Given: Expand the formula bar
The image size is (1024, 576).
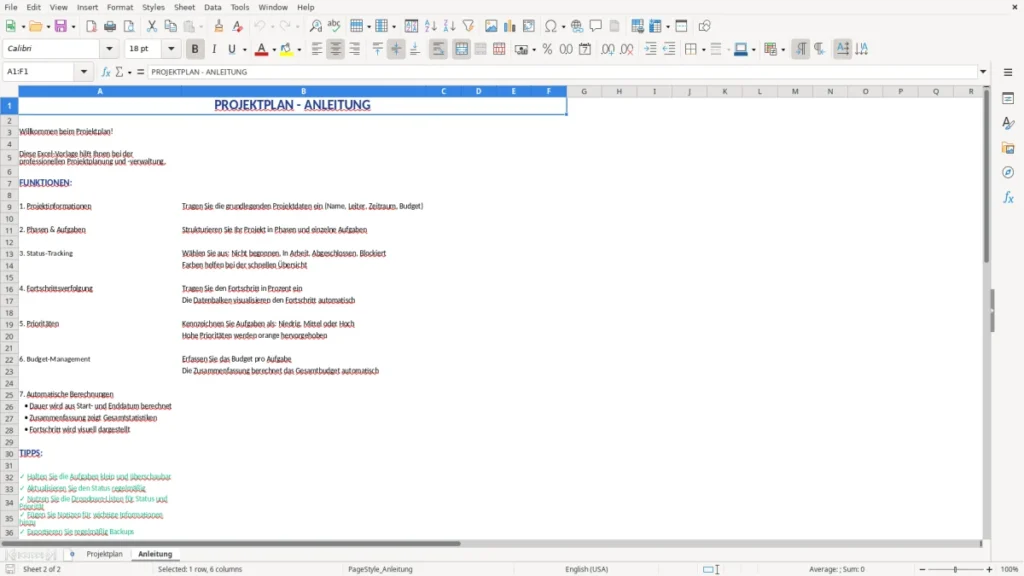Looking at the screenshot, I should coord(983,72).
